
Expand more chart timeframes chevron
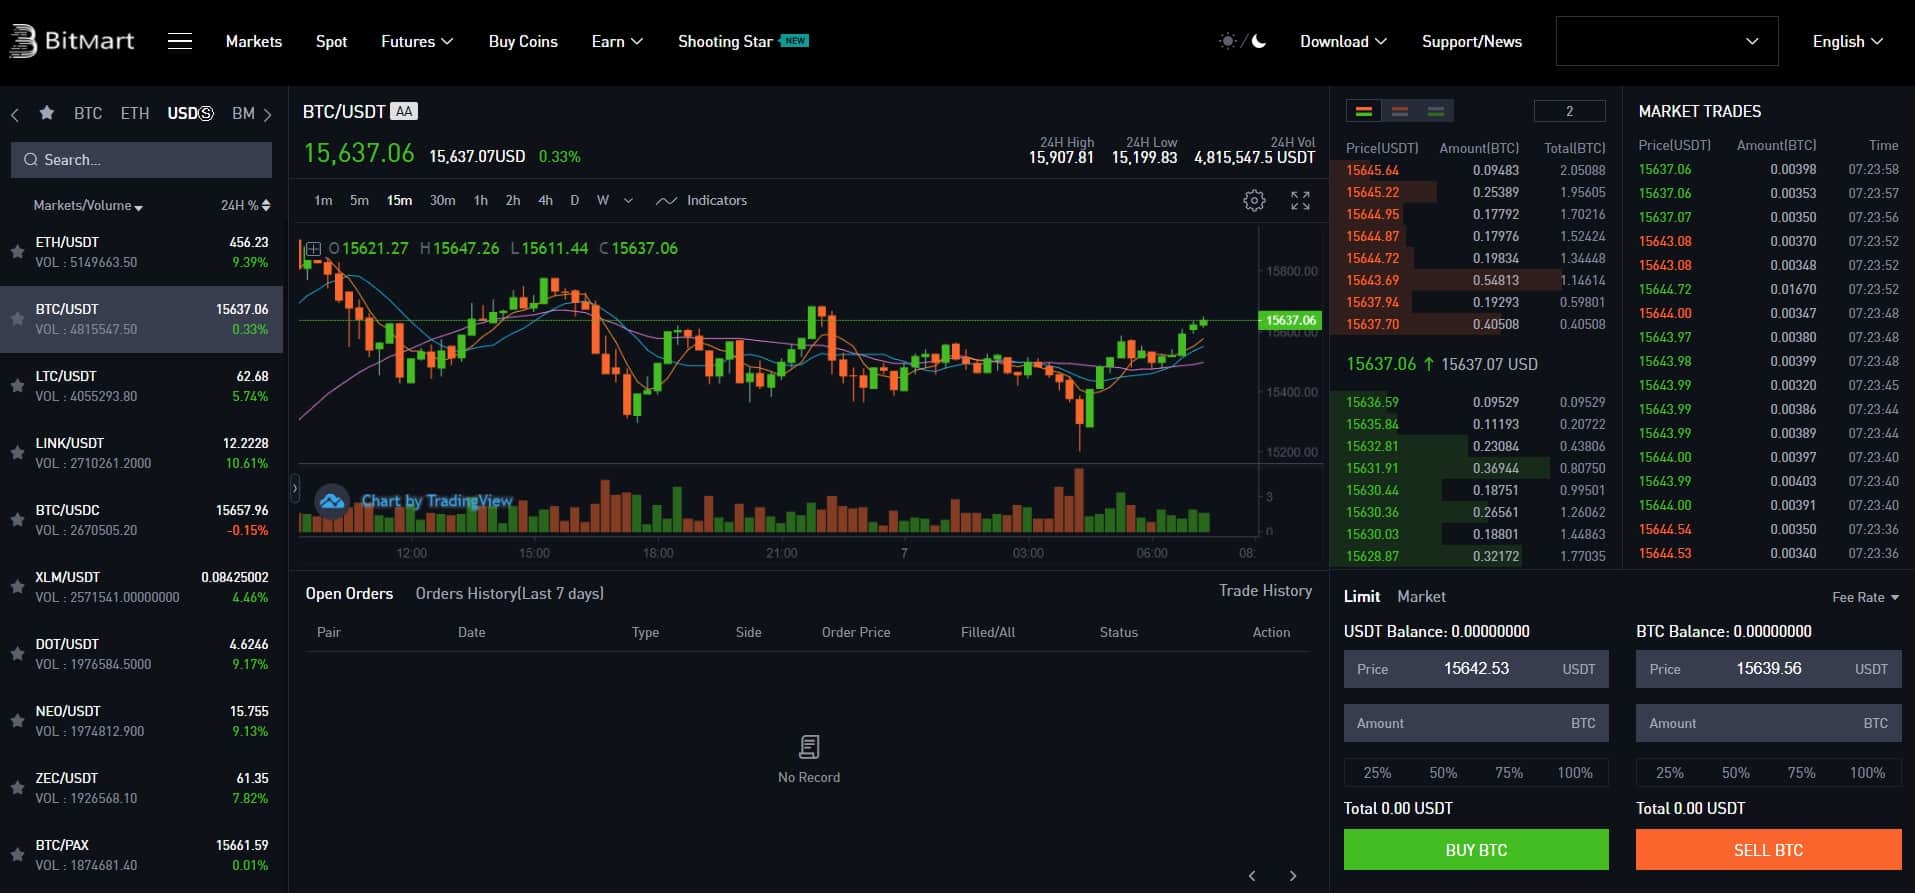click(628, 200)
